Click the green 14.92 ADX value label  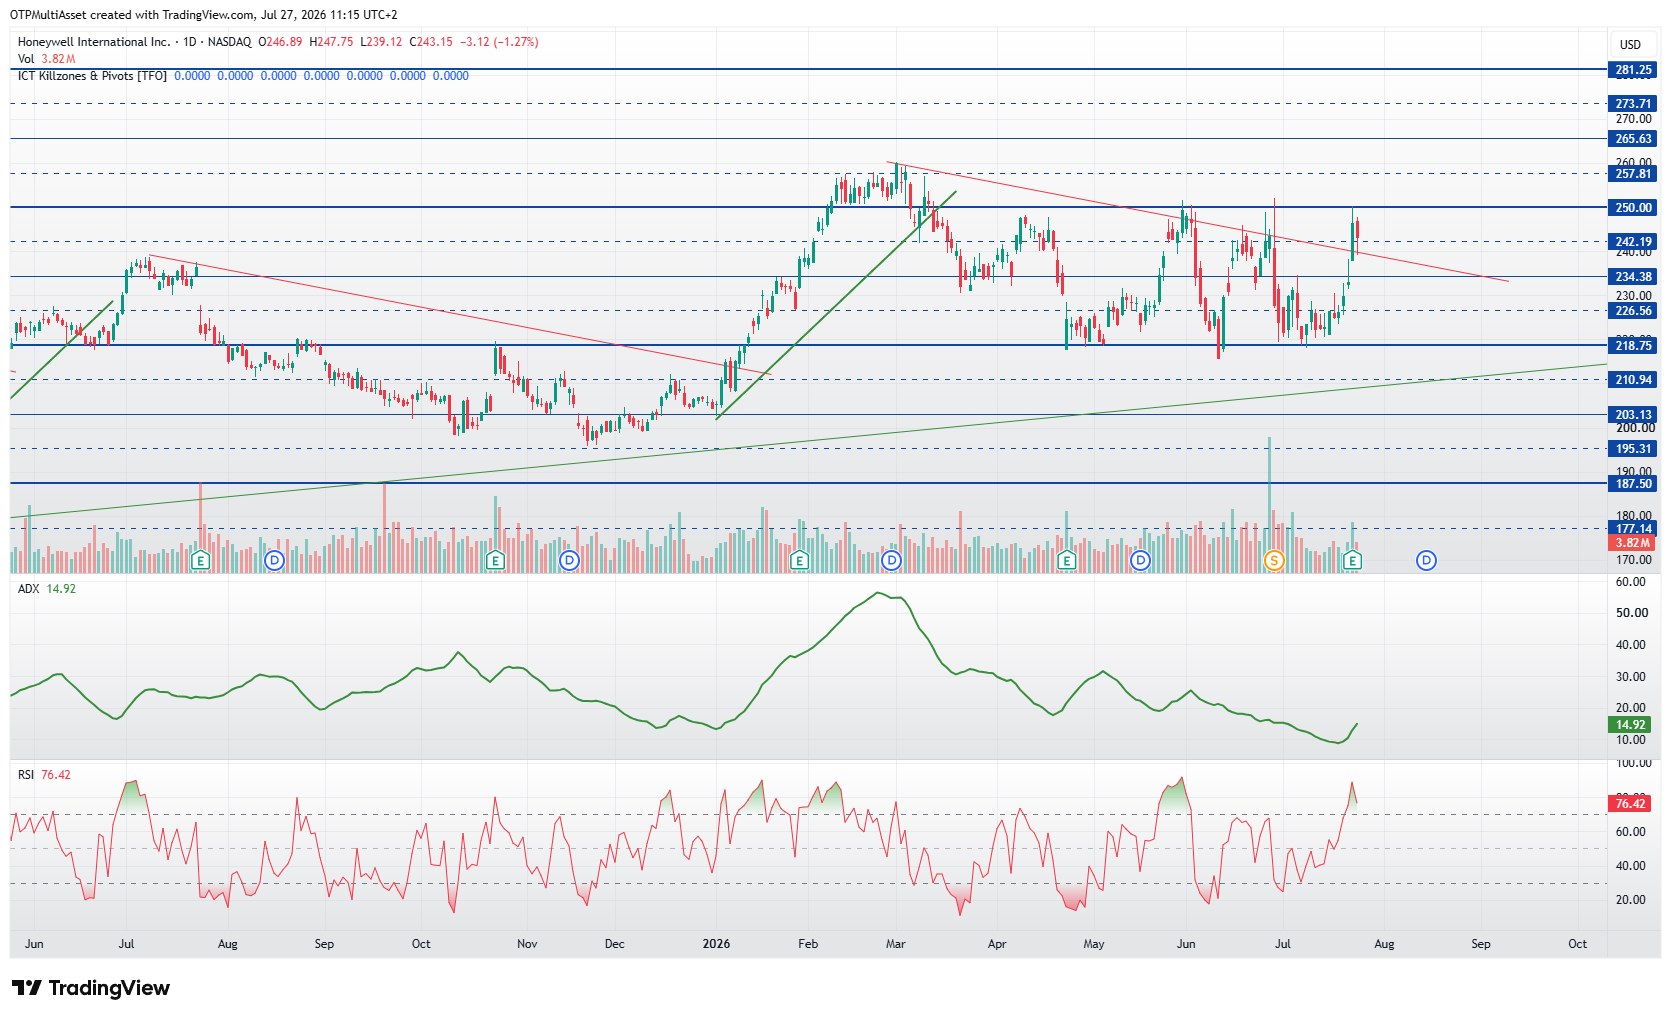[x=1631, y=725]
